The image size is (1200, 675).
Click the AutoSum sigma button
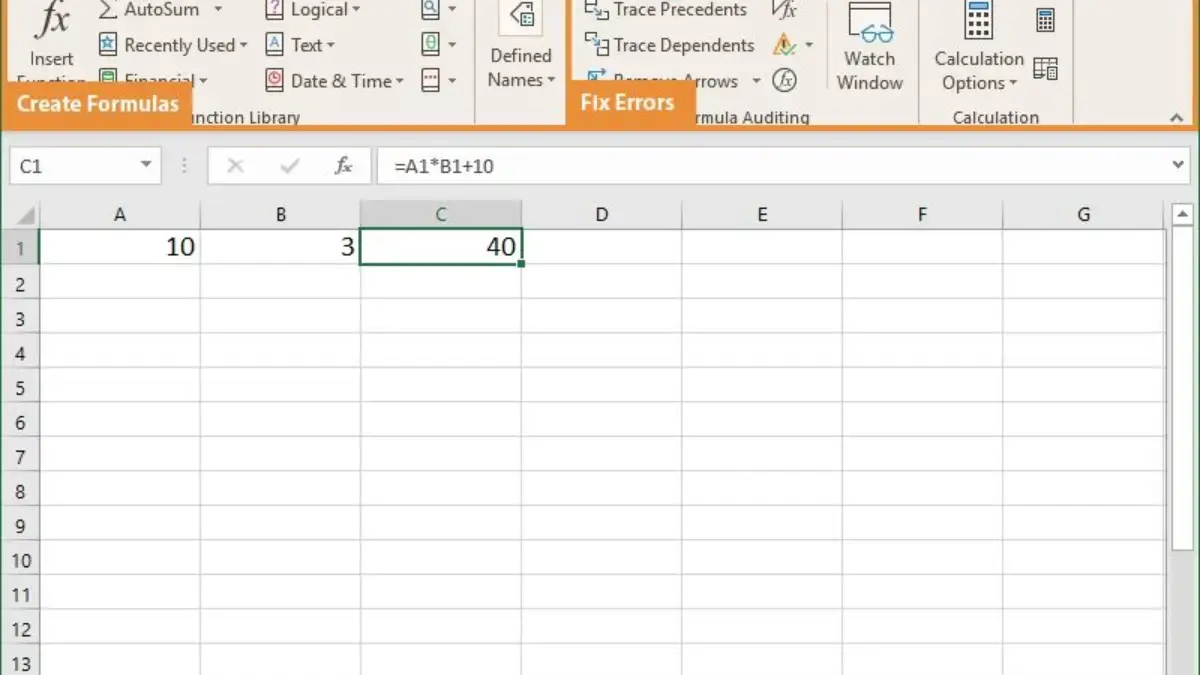109,10
